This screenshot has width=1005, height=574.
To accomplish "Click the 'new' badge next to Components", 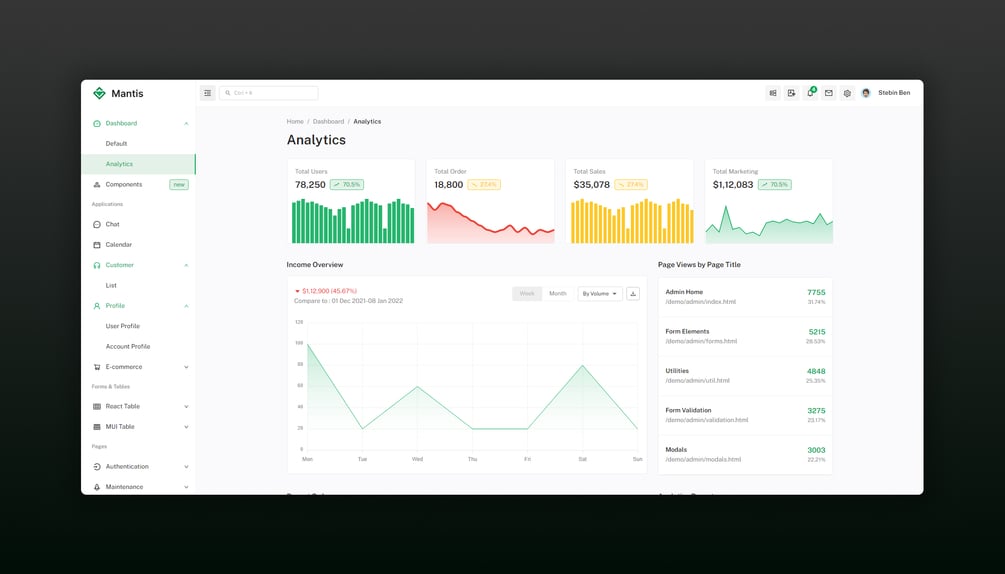I will (x=179, y=184).
